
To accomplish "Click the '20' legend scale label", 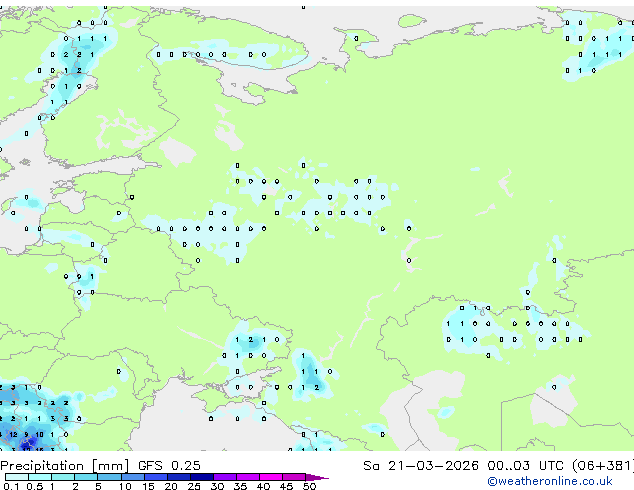I will pyautogui.click(x=171, y=486).
